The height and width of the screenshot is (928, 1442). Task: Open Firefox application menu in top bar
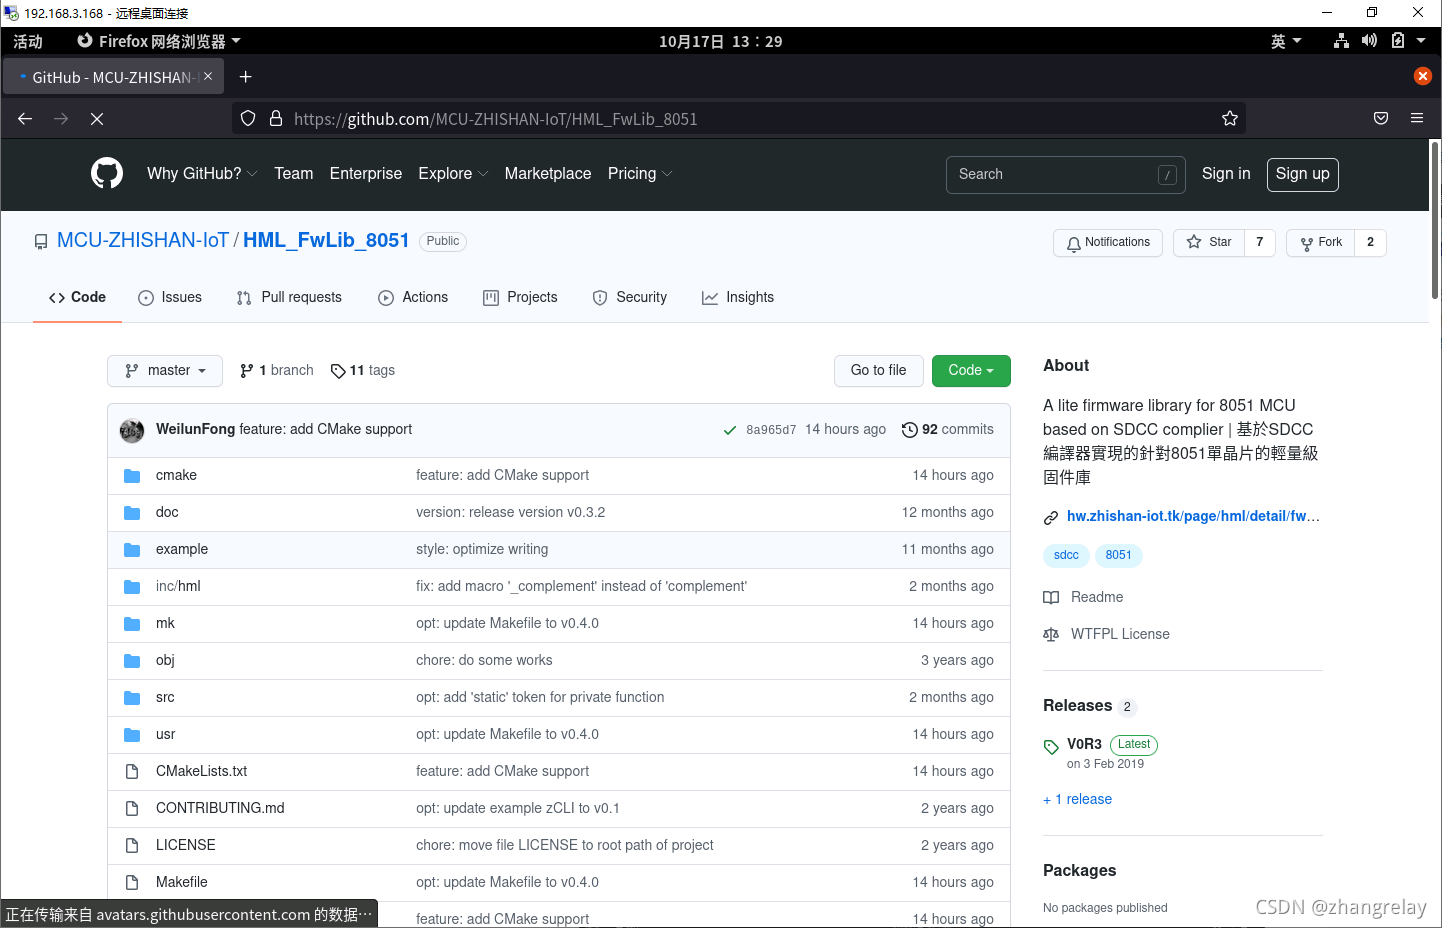pyautogui.click(x=159, y=41)
